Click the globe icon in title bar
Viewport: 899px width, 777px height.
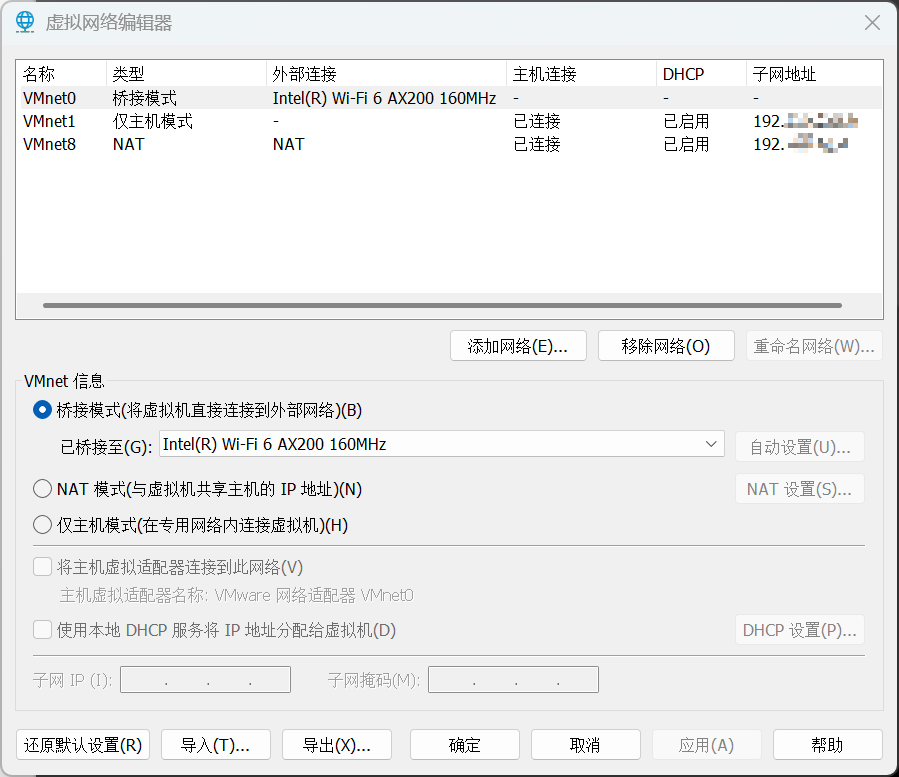(x=25, y=22)
